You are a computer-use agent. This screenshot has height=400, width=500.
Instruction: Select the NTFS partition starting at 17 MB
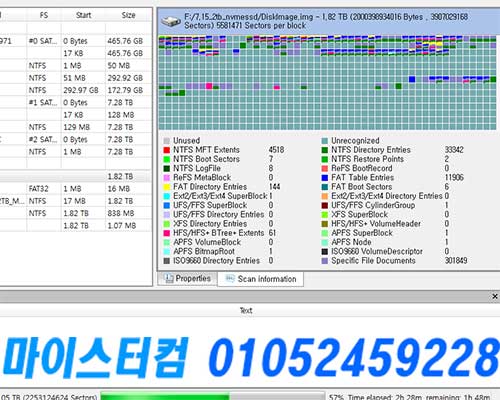(x=76, y=201)
